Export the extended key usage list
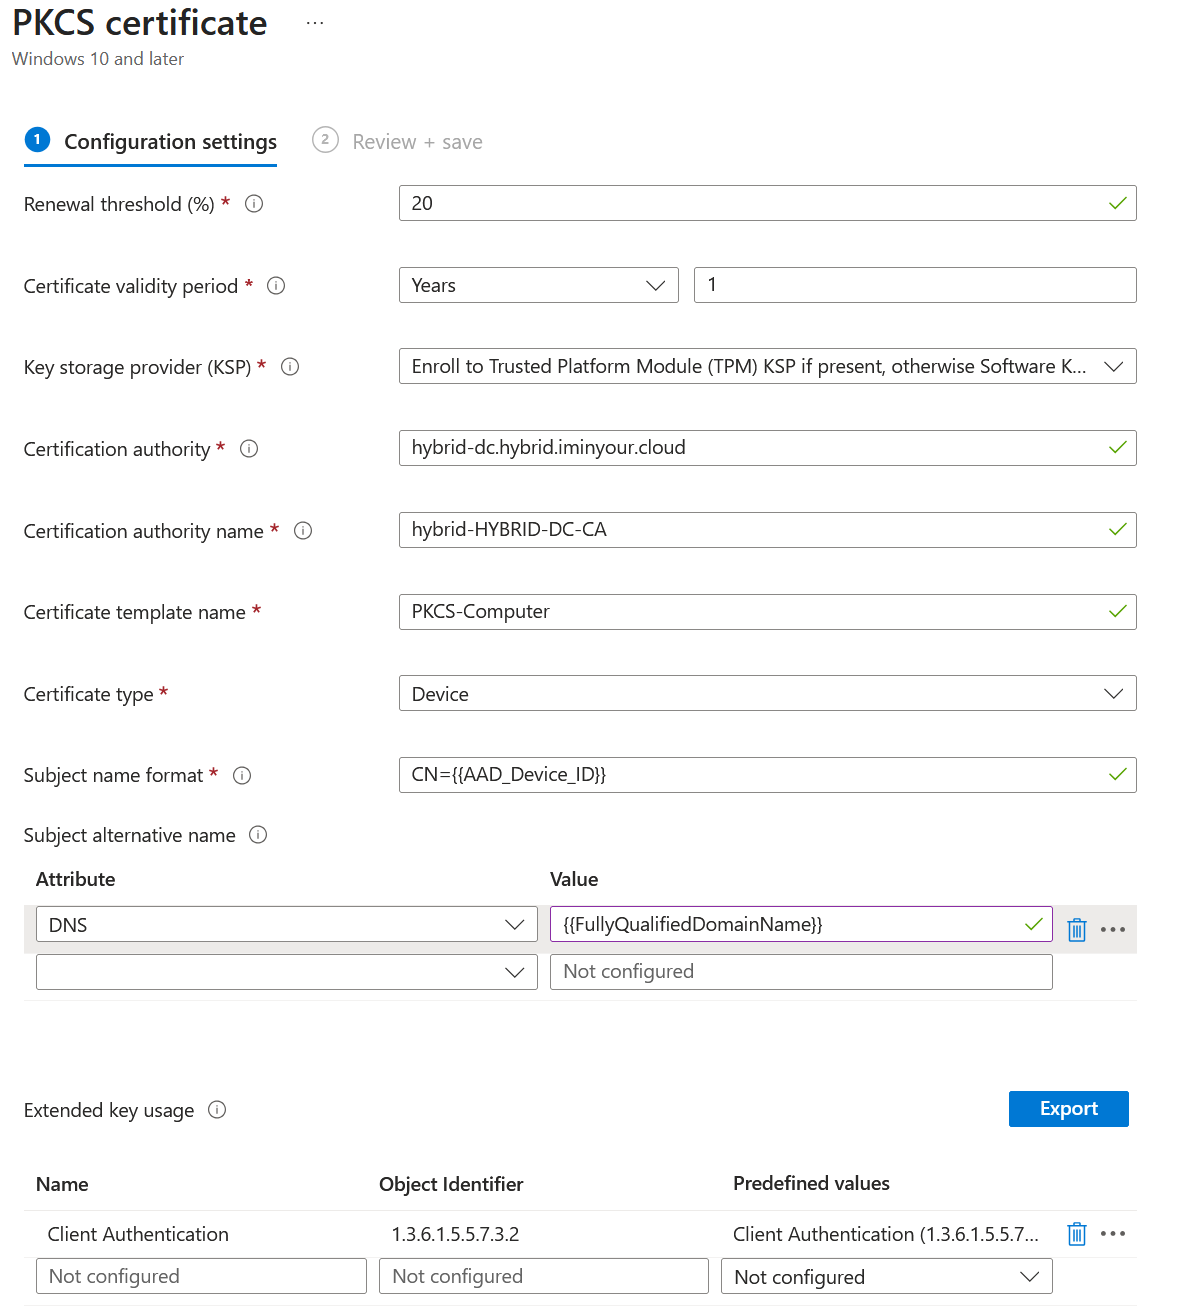 coord(1068,1108)
